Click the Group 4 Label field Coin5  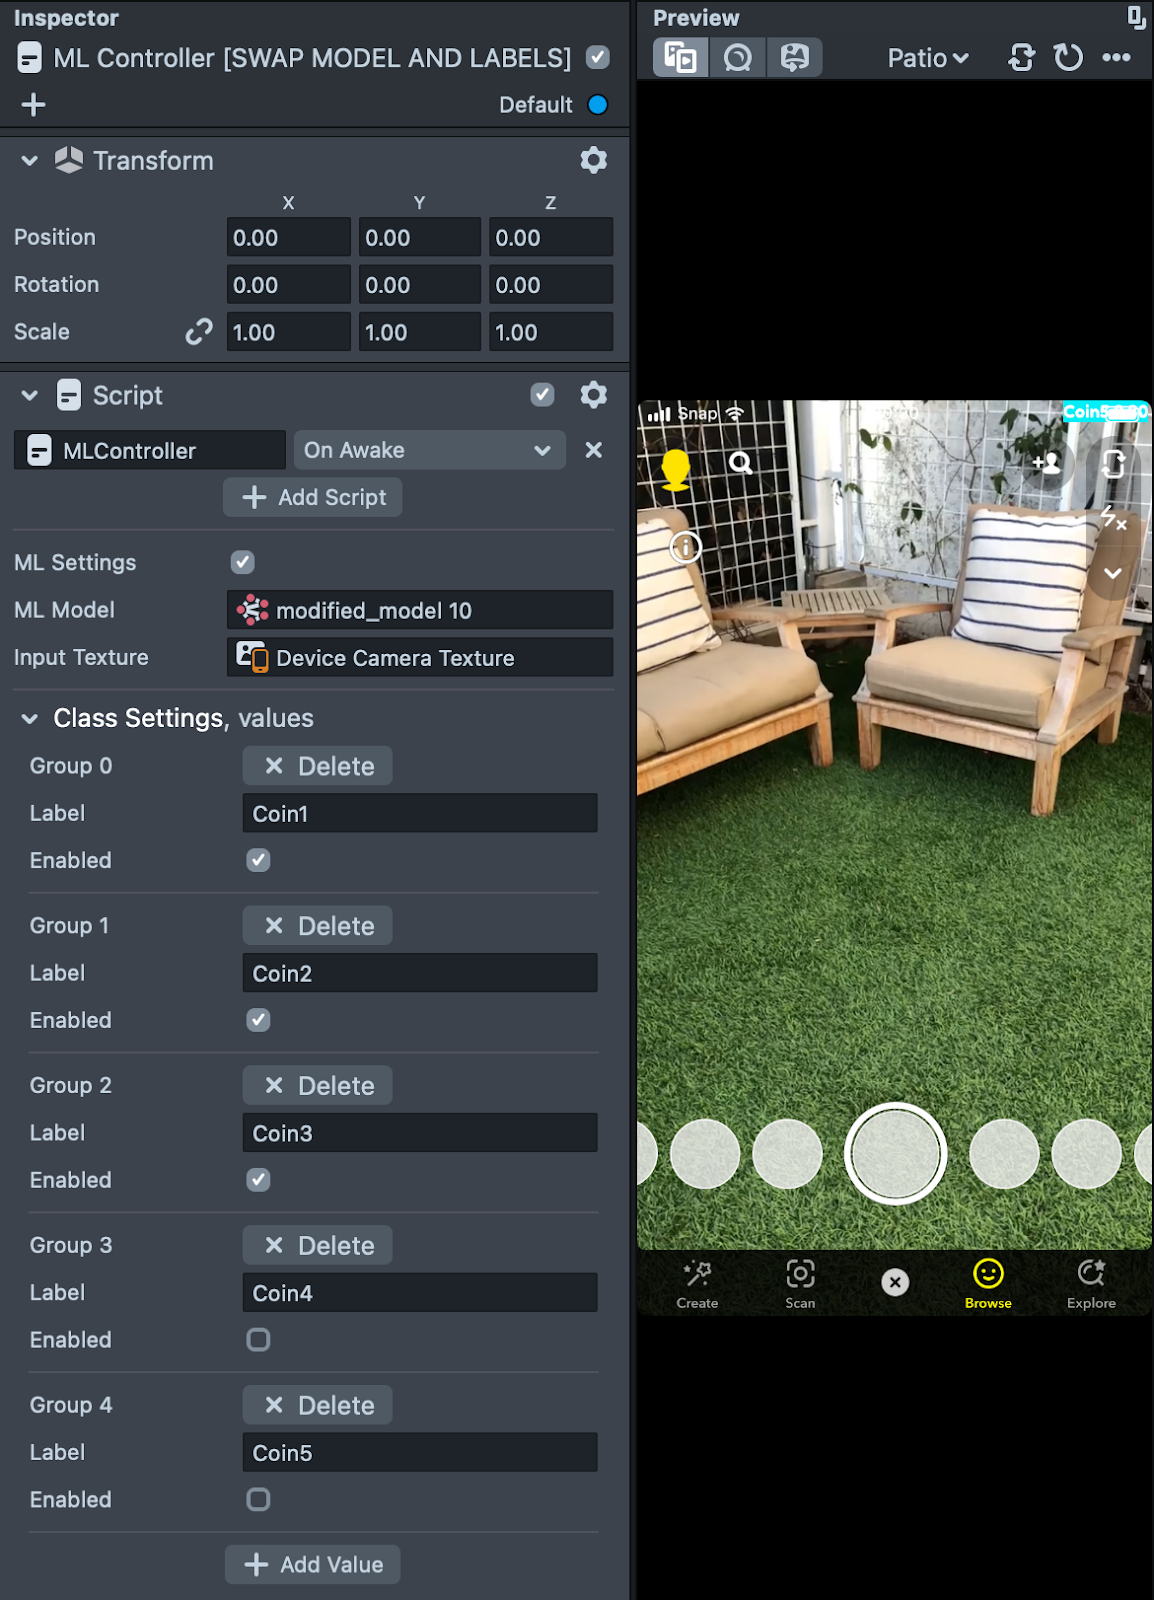click(x=419, y=1453)
